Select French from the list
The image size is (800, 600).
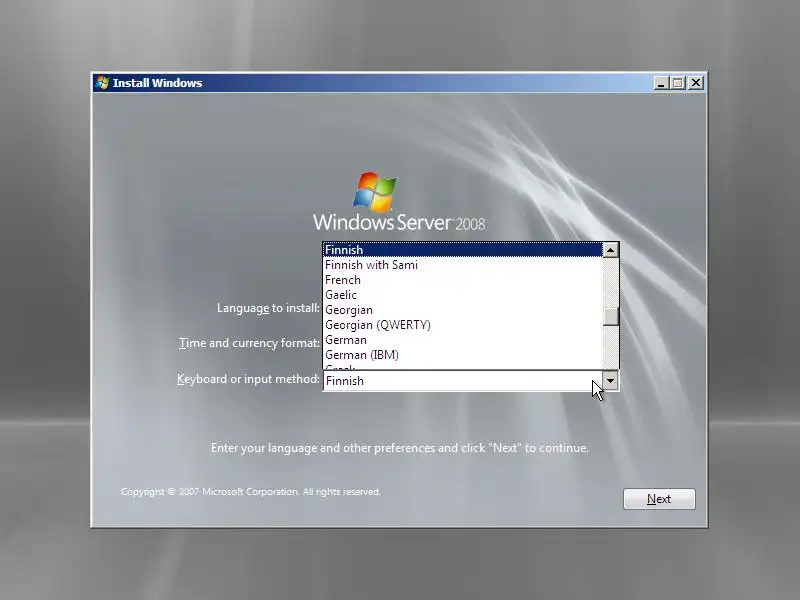(x=462, y=280)
